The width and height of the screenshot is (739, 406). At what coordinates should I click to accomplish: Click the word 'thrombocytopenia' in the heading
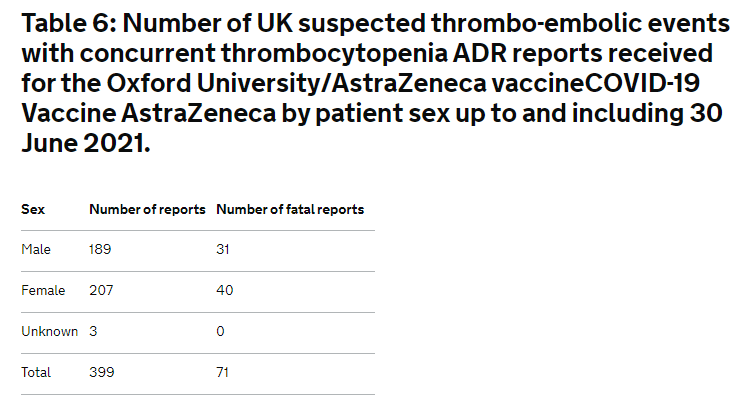point(334,54)
